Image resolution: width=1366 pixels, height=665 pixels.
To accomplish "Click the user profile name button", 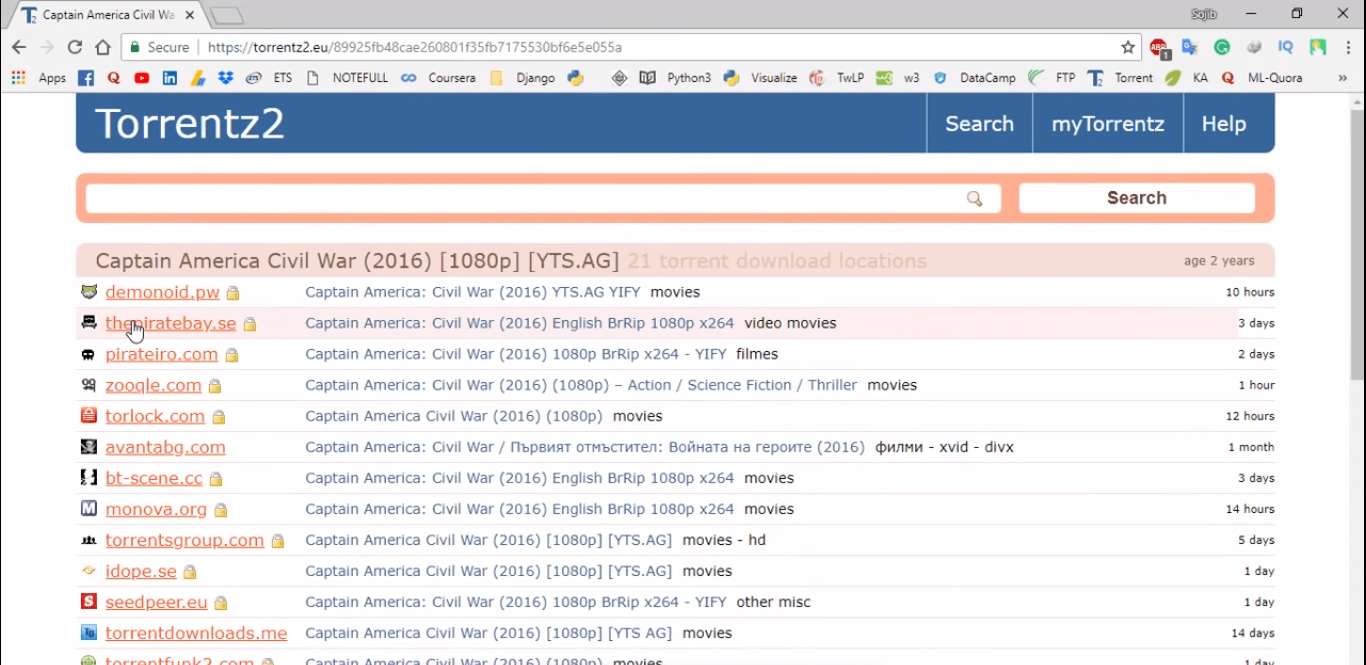I will tap(1203, 14).
